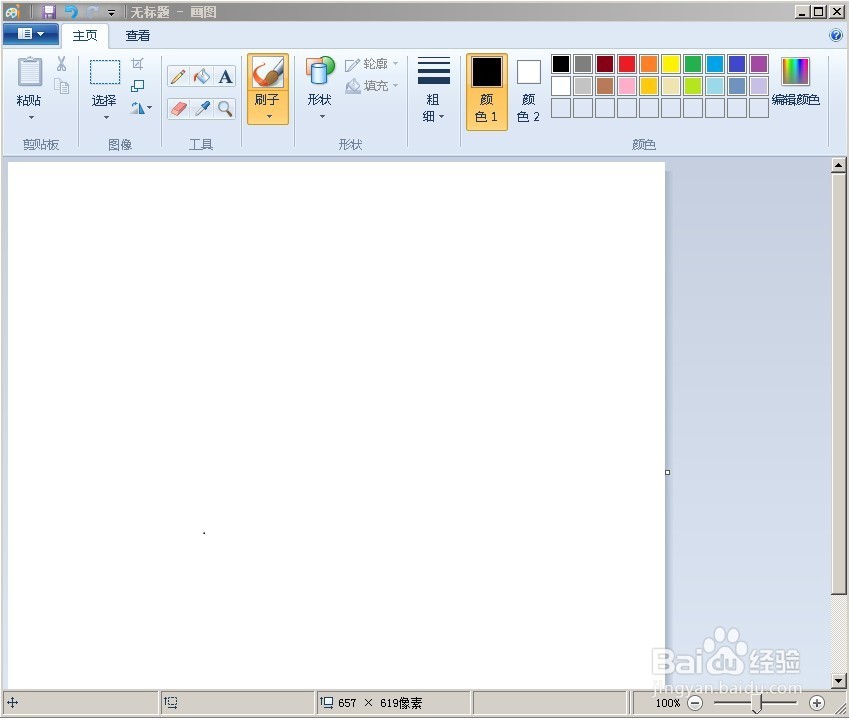849x718 pixels.
Task: Click the Resize icon
Action: click(138, 86)
